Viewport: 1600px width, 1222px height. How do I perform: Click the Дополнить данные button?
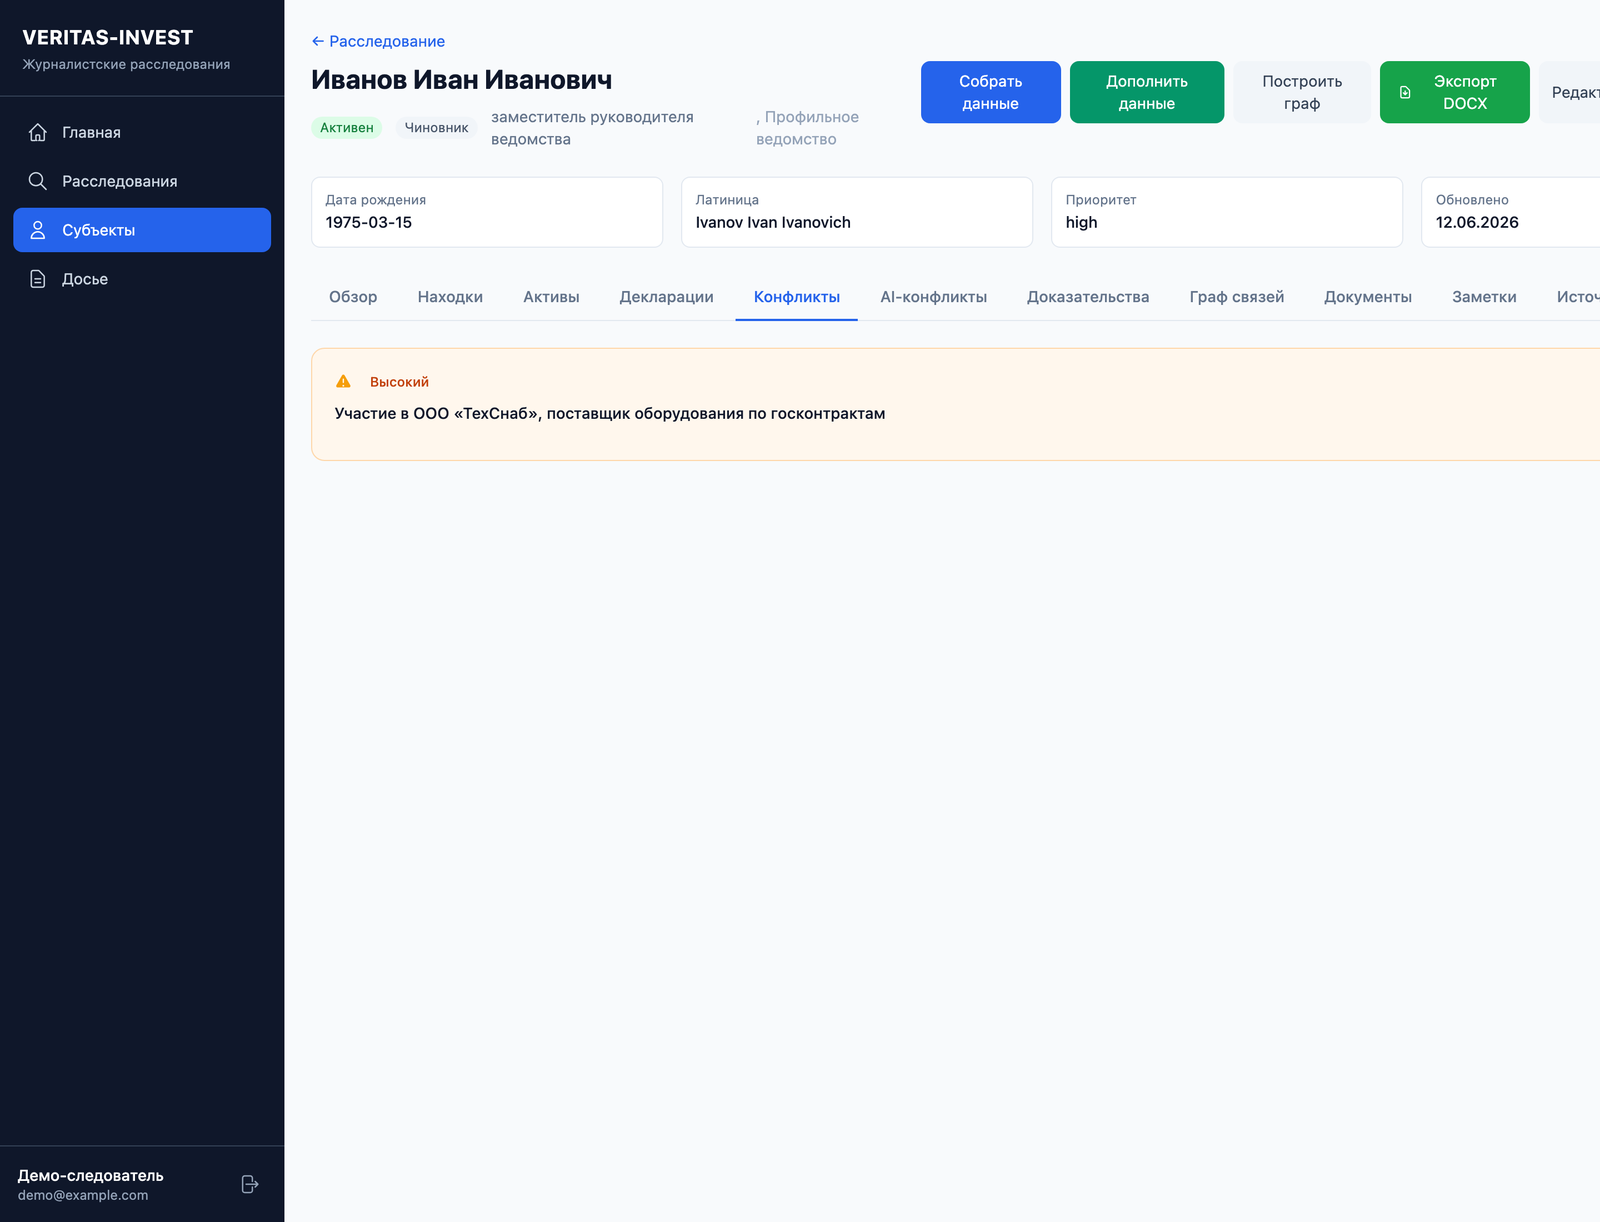click(1146, 92)
